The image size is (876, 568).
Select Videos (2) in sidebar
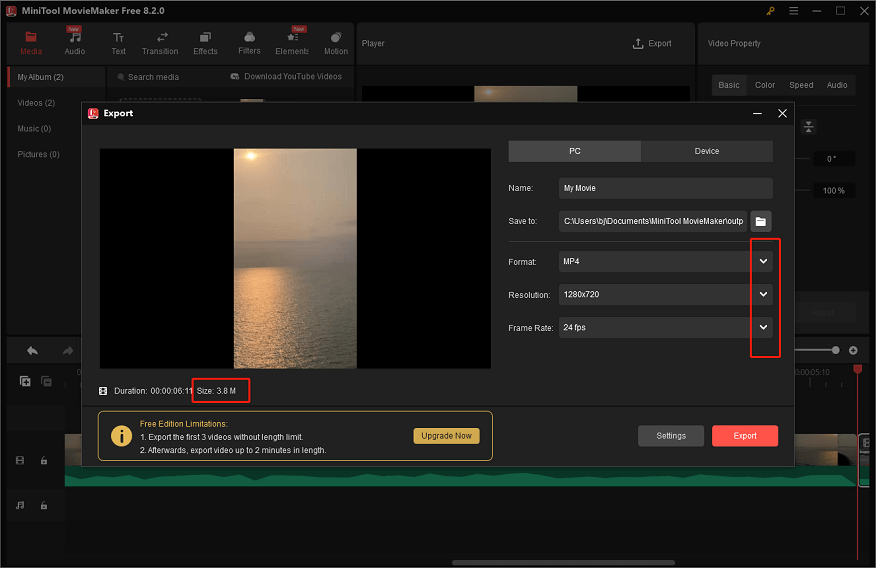coord(36,103)
